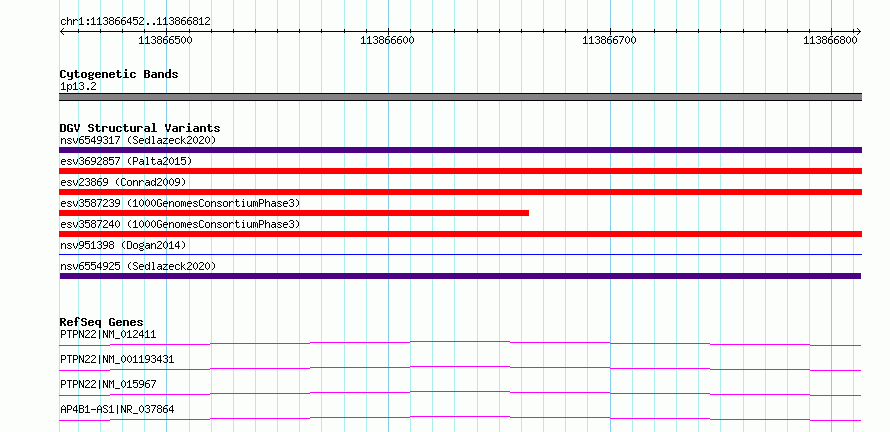Click the magenta PTPN22|NM_015967 transcript line
Image resolution: width=890 pixels, height=432 pixels.
(460, 393)
